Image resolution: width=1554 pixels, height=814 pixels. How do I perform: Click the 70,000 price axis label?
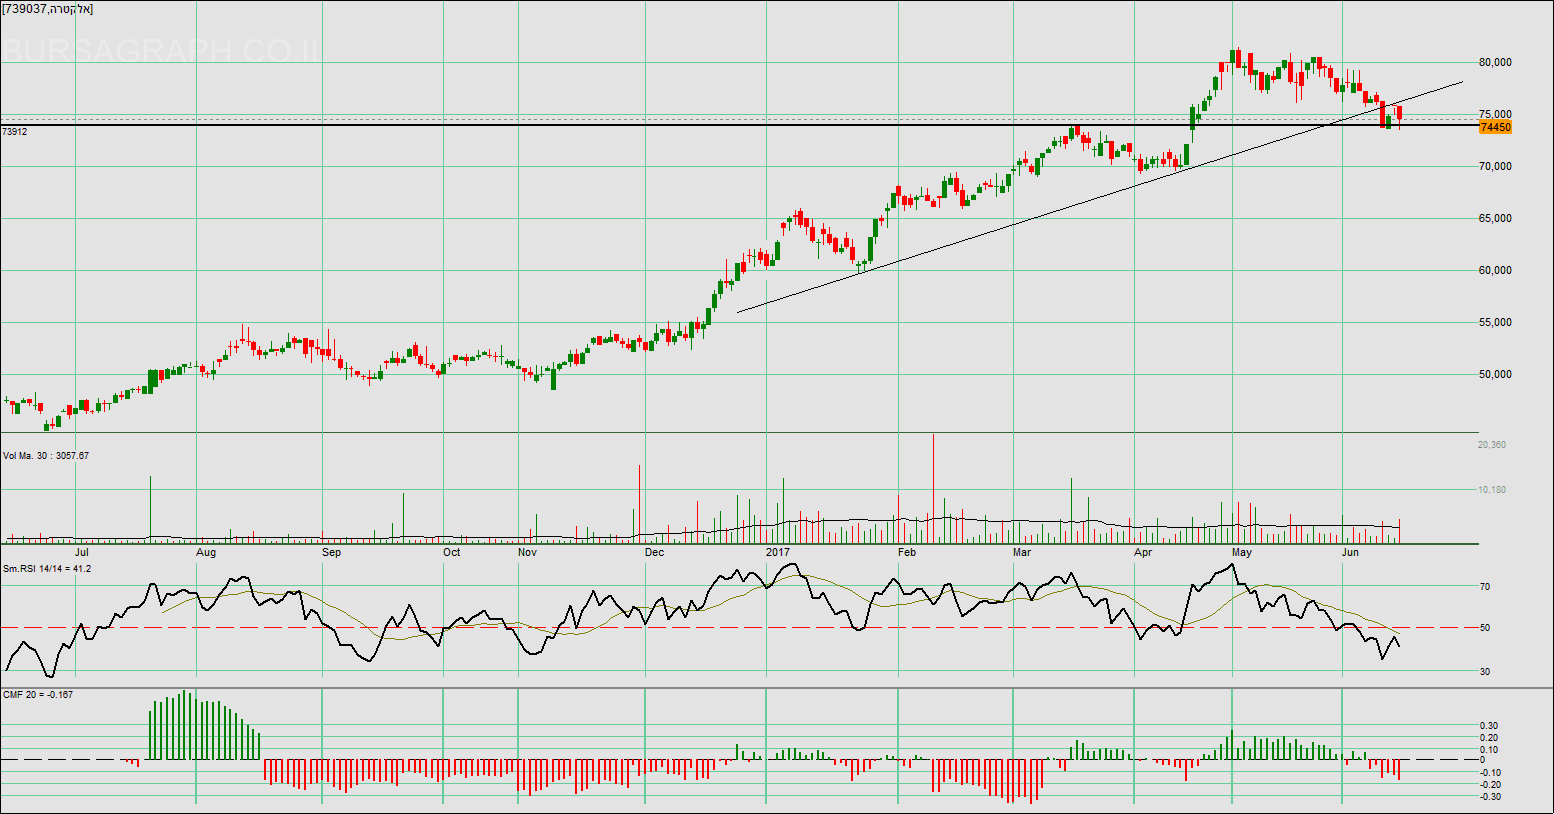coord(1495,166)
